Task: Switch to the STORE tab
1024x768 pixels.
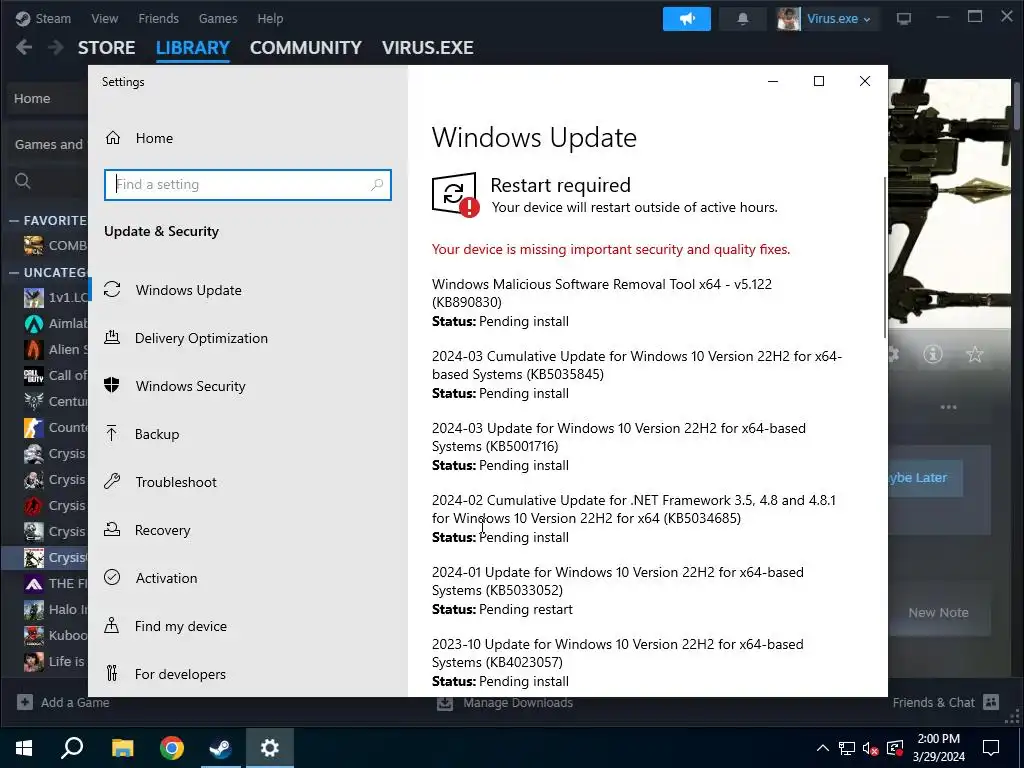Action: point(106,48)
